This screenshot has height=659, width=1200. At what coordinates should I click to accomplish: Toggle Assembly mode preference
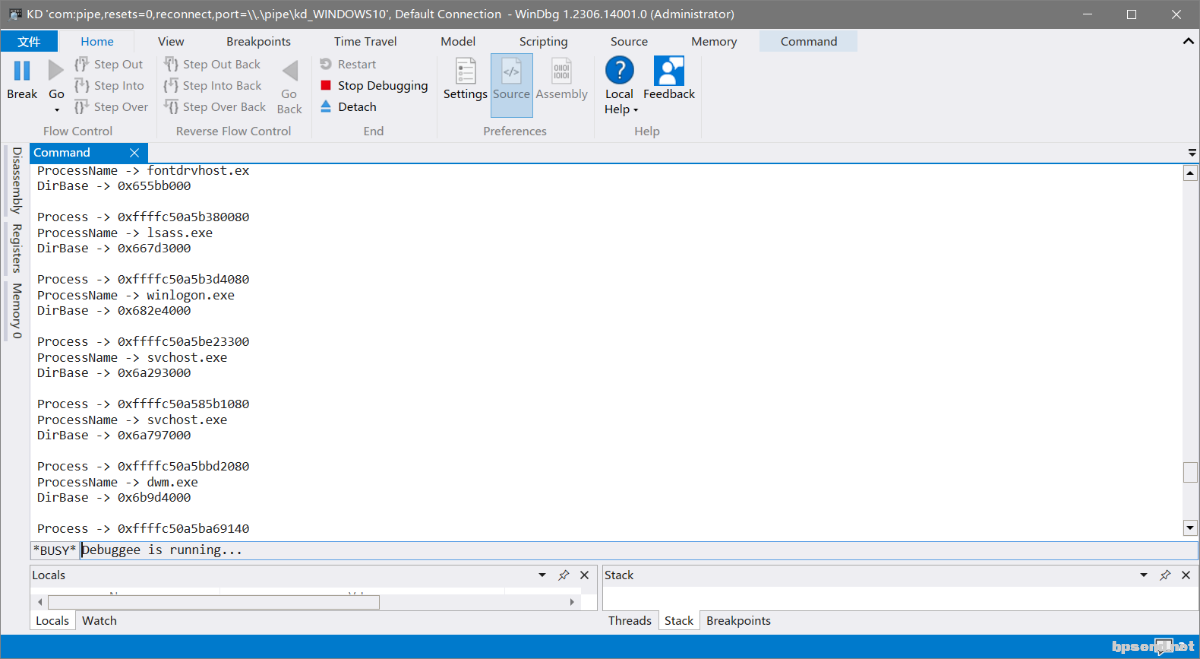click(x=562, y=79)
